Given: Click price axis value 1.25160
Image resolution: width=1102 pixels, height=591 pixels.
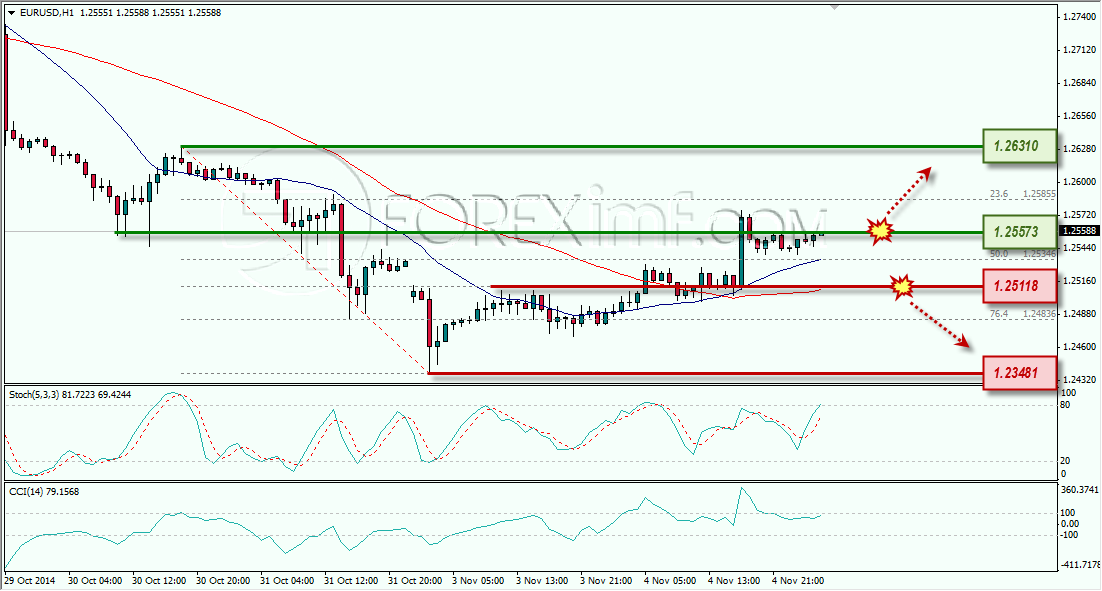Looking at the screenshot, I should 1080,280.
